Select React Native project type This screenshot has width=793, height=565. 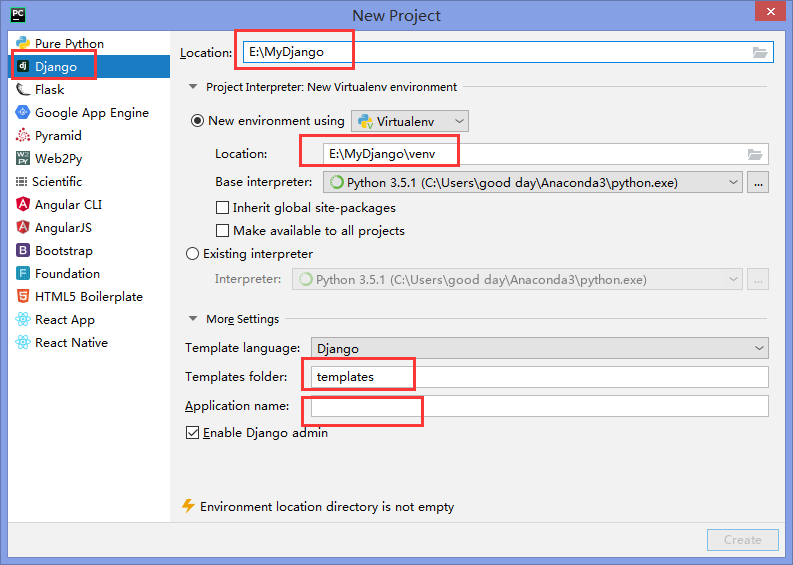(x=89, y=342)
